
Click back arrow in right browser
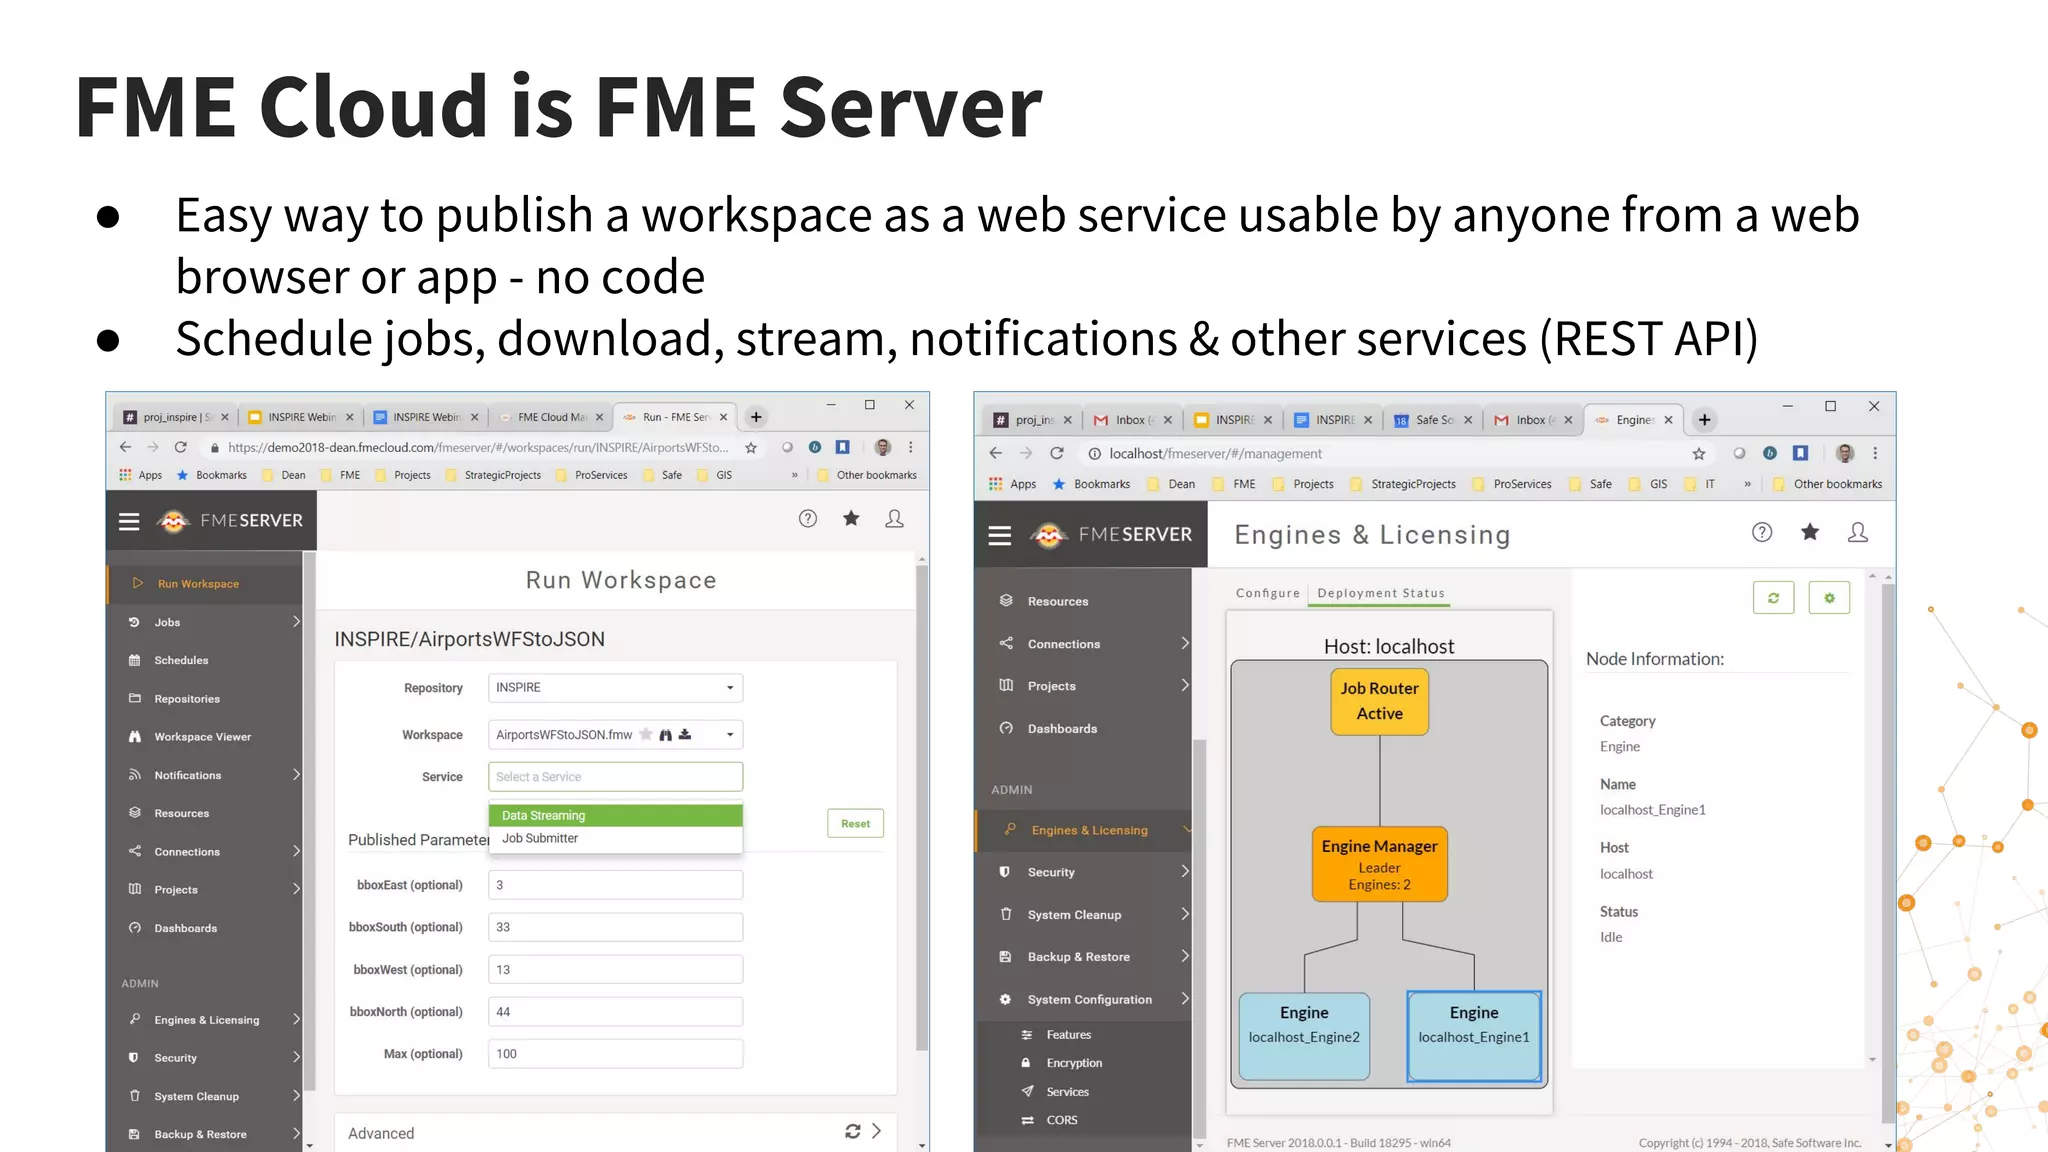[x=995, y=453]
